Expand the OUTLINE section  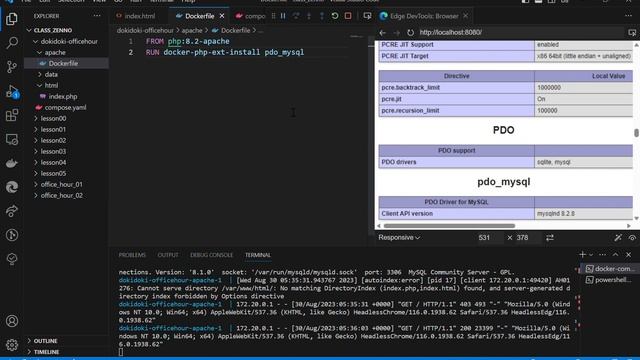click(x=45, y=341)
